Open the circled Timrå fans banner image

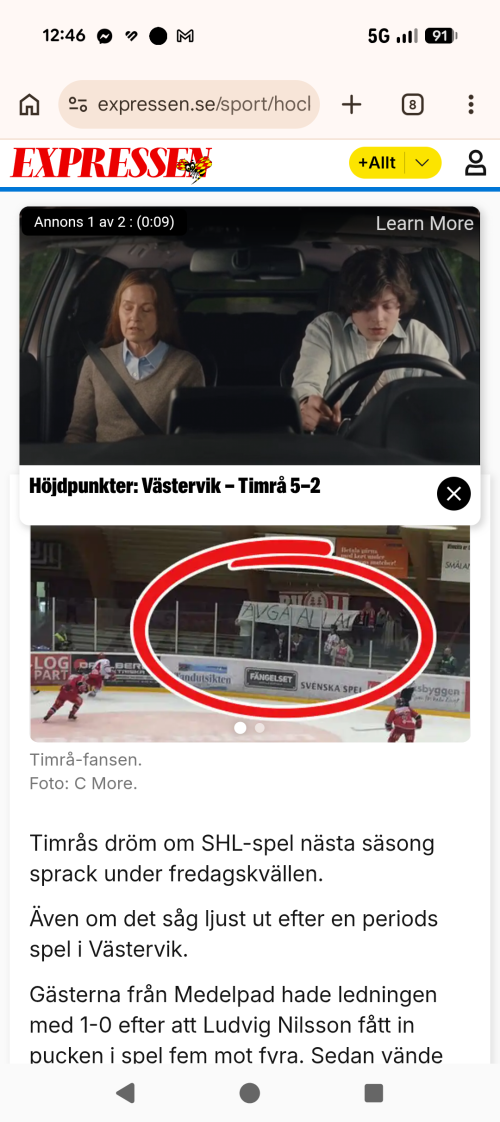(250, 634)
